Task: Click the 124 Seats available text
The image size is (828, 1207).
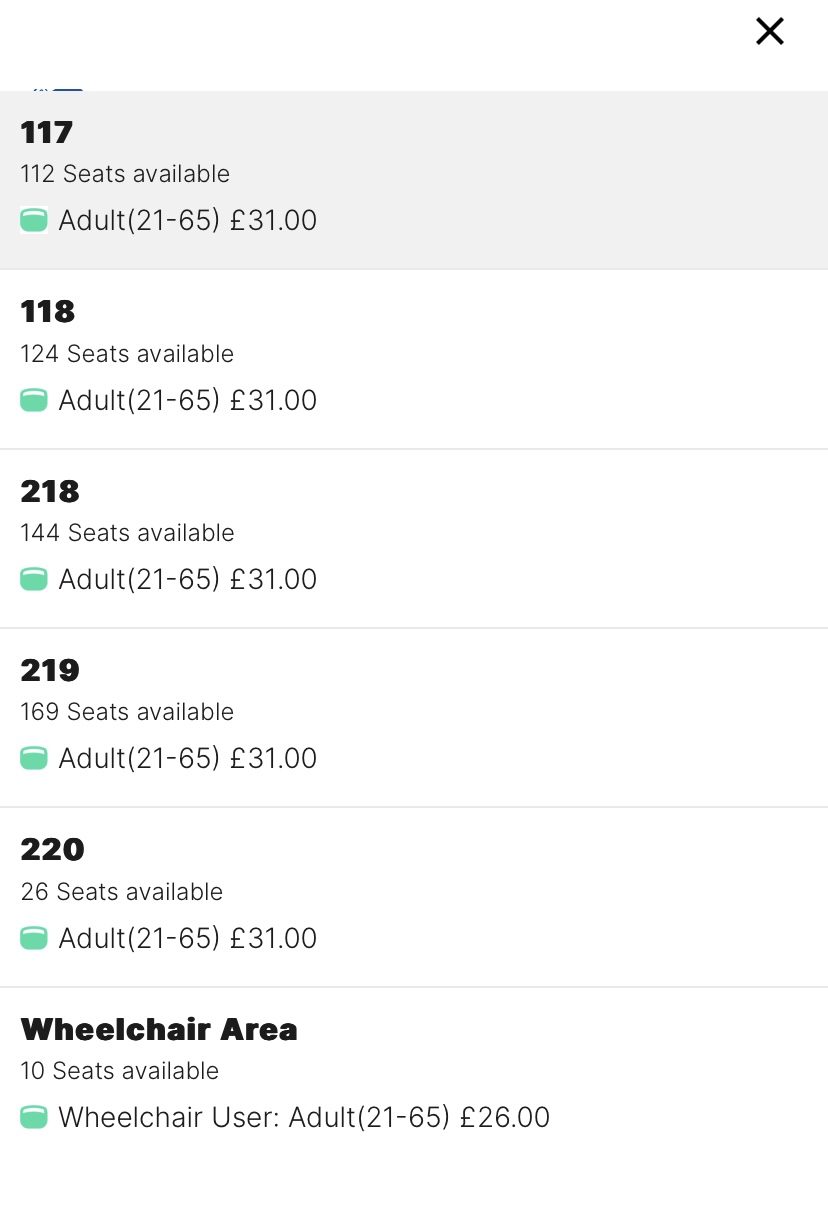Action: (127, 354)
